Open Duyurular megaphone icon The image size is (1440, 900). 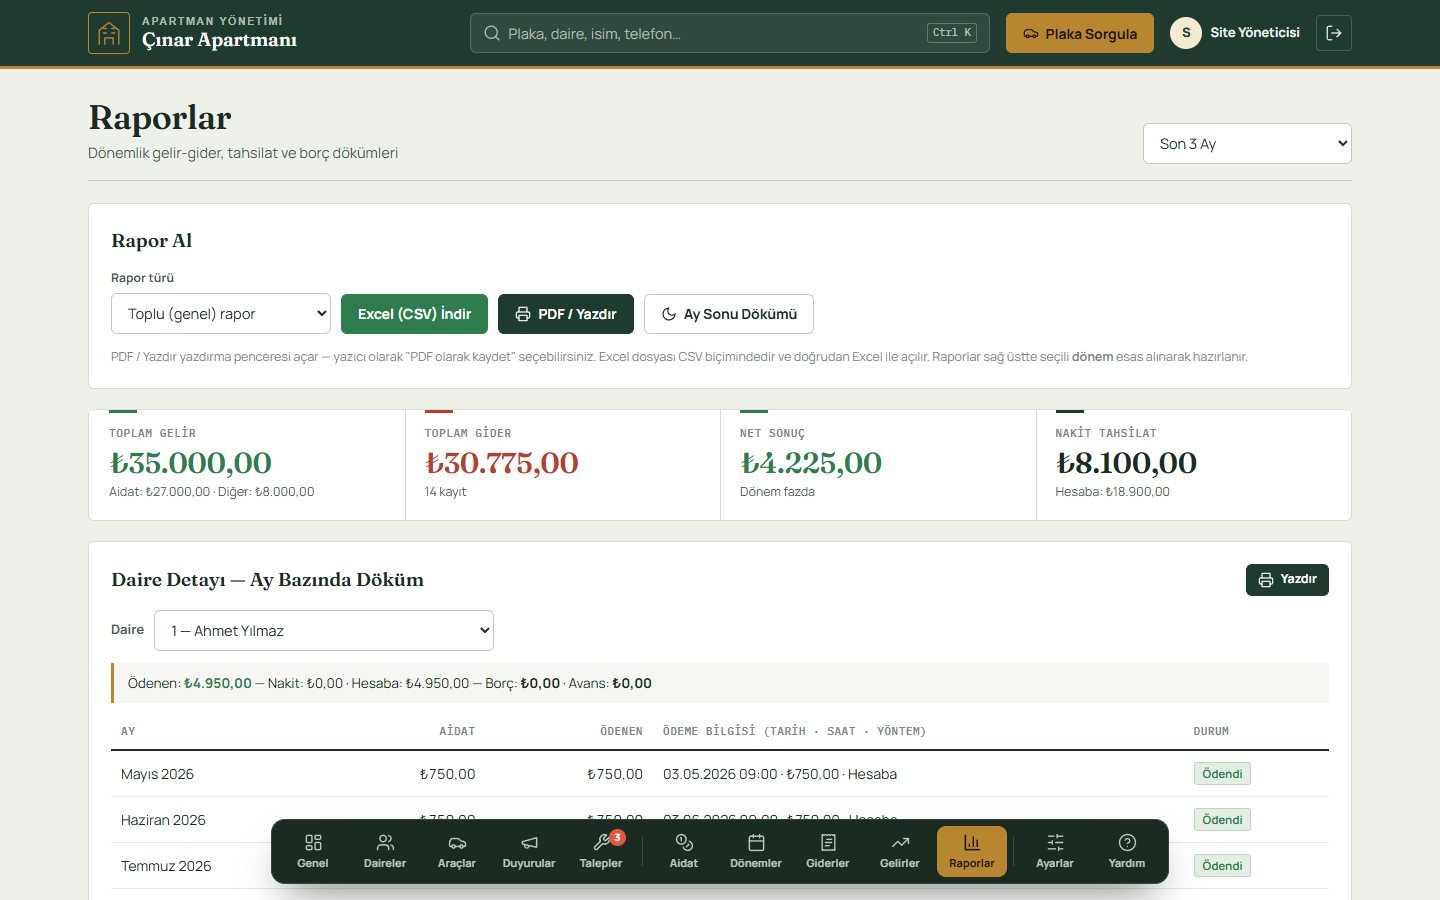click(x=529, y=851)
